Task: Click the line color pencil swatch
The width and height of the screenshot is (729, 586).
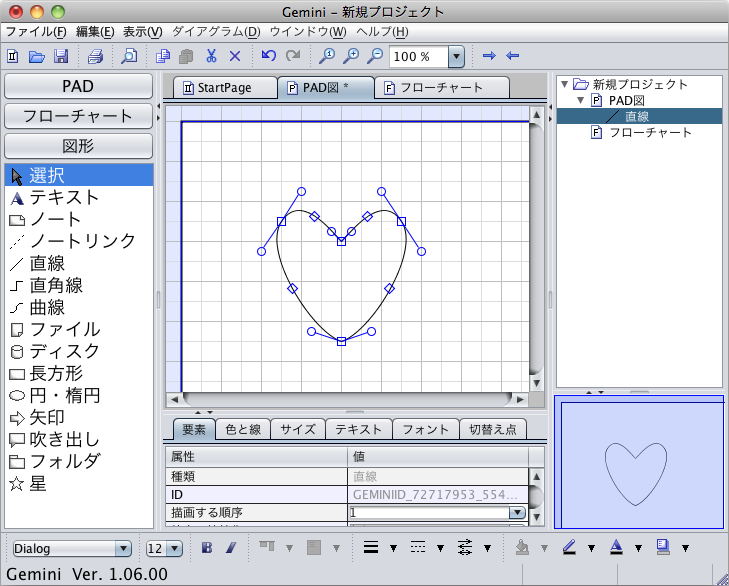Action: pyautogui.click(x=570, y=547)
